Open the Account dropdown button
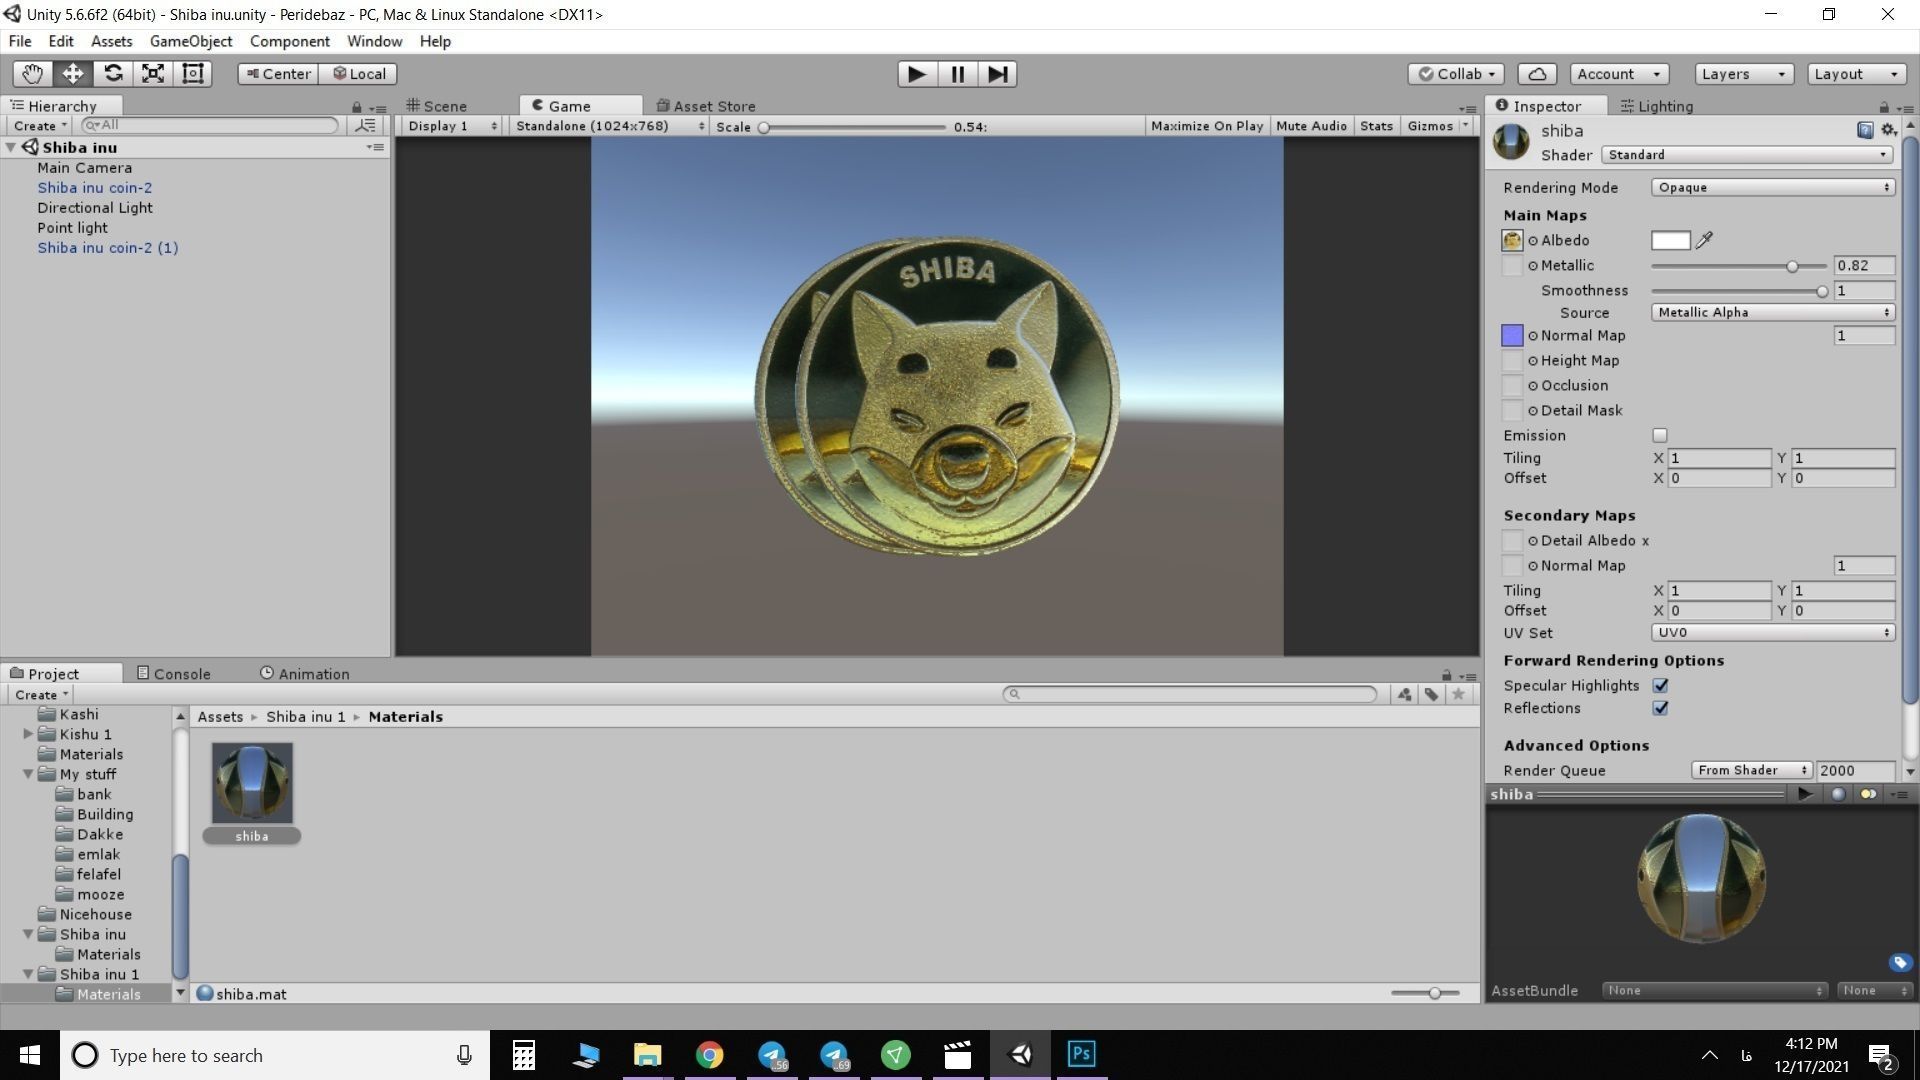1920x1080 pixels. 1618,74
